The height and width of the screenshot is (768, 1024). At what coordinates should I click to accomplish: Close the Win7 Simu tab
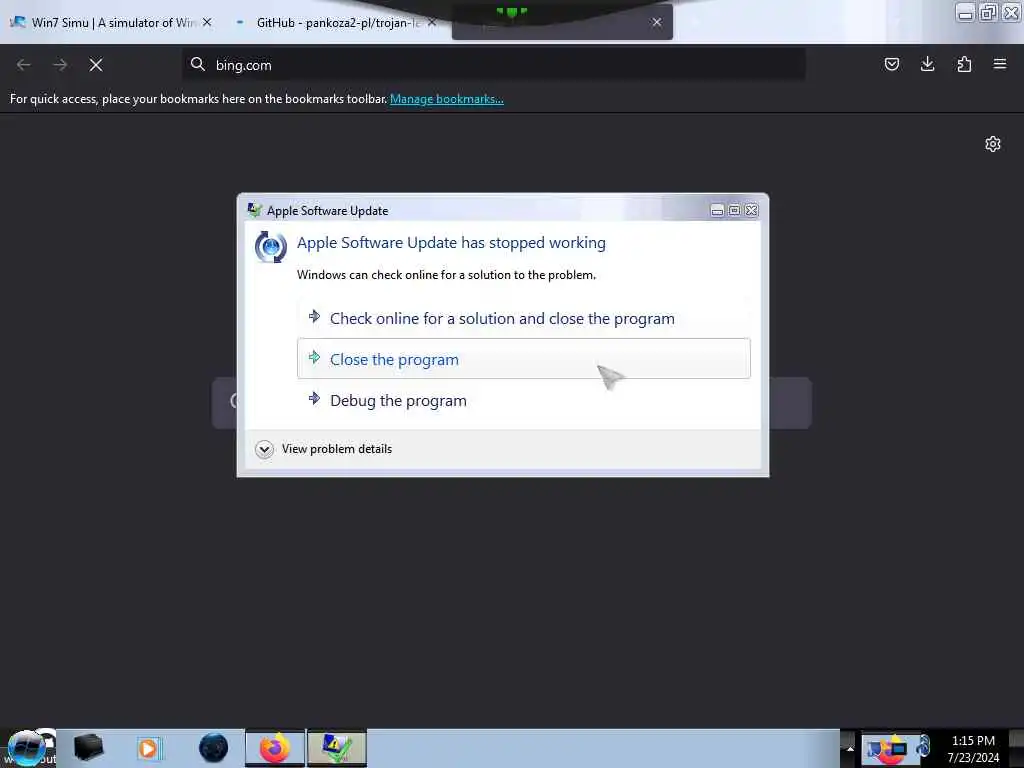(x=207, y=22)
